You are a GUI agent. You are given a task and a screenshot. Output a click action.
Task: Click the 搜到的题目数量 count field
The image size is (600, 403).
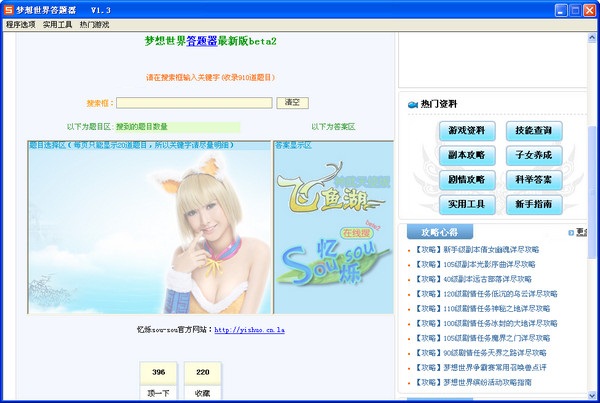click(178, 127)
